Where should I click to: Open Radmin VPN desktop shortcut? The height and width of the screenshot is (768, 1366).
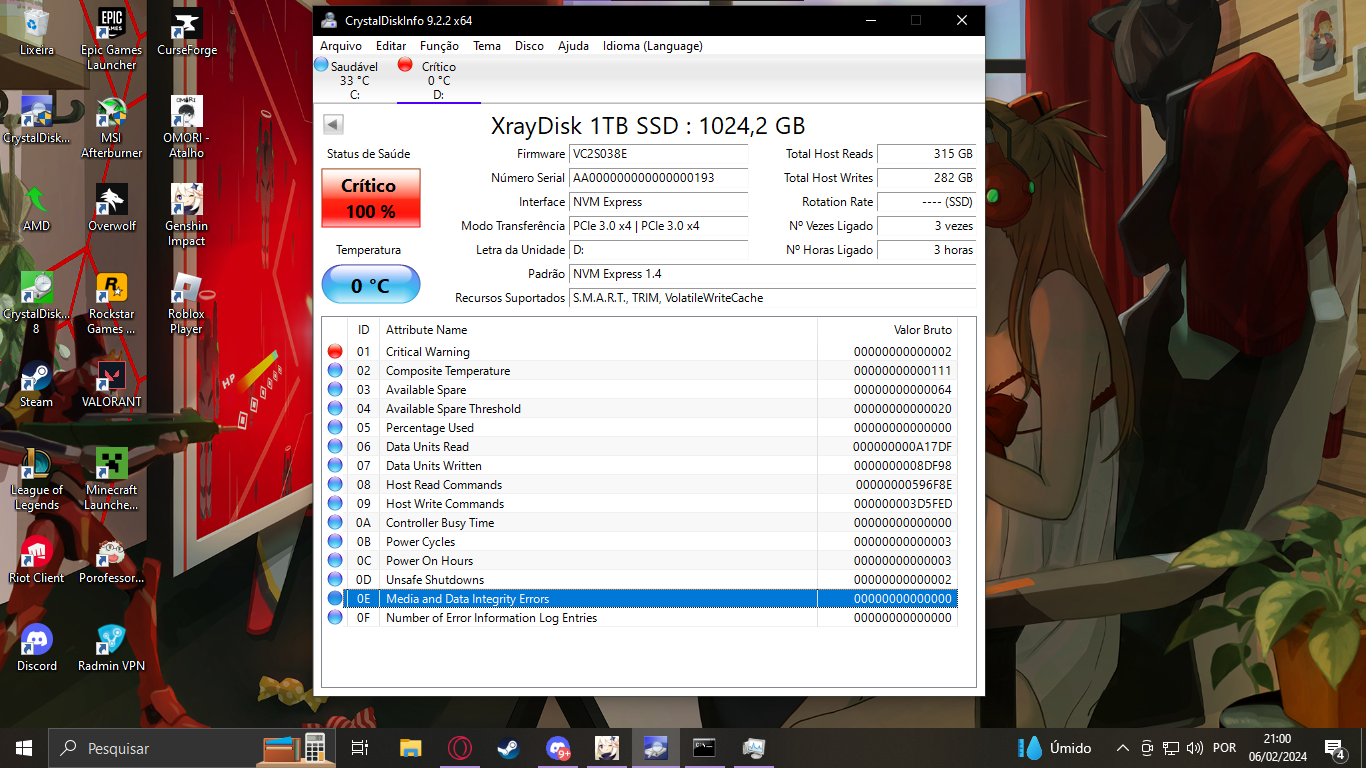click(x=111, y=648)
